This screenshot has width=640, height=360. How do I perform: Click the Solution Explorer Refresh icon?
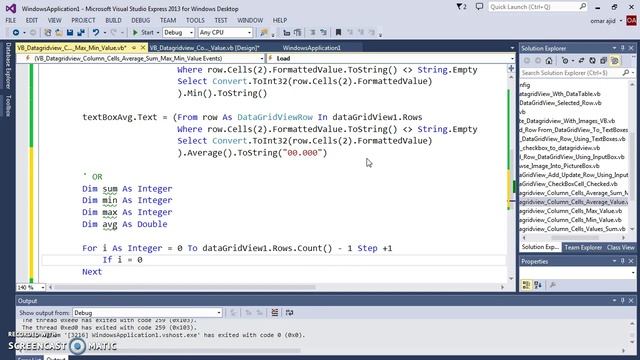coord(592,61)
